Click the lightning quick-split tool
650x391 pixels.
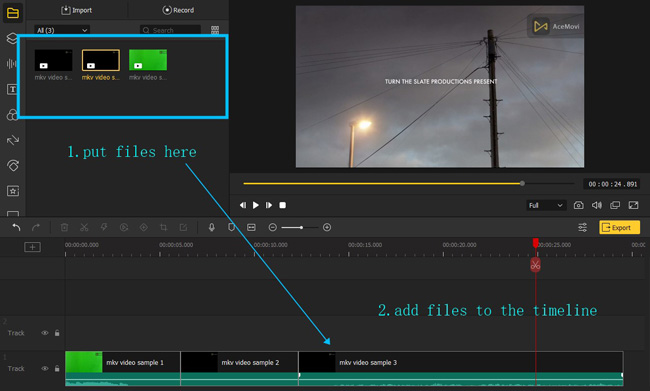(104, 227)
